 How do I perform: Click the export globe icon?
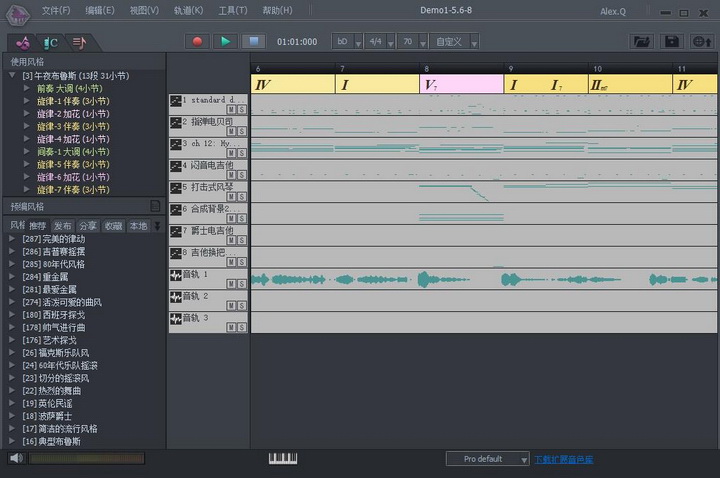[701, 41]
